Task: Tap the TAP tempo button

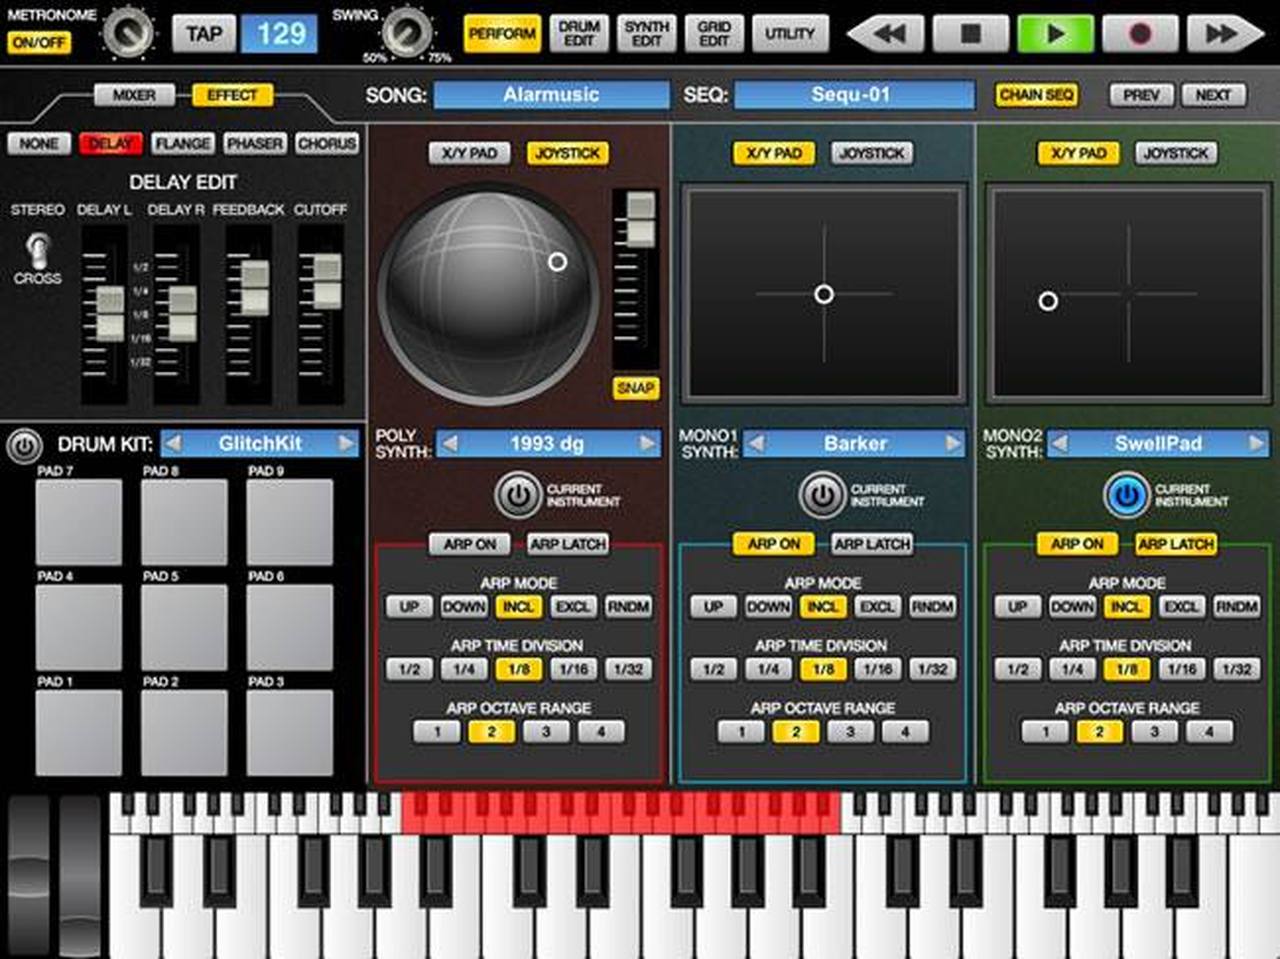Action: [x=204, y=34]
